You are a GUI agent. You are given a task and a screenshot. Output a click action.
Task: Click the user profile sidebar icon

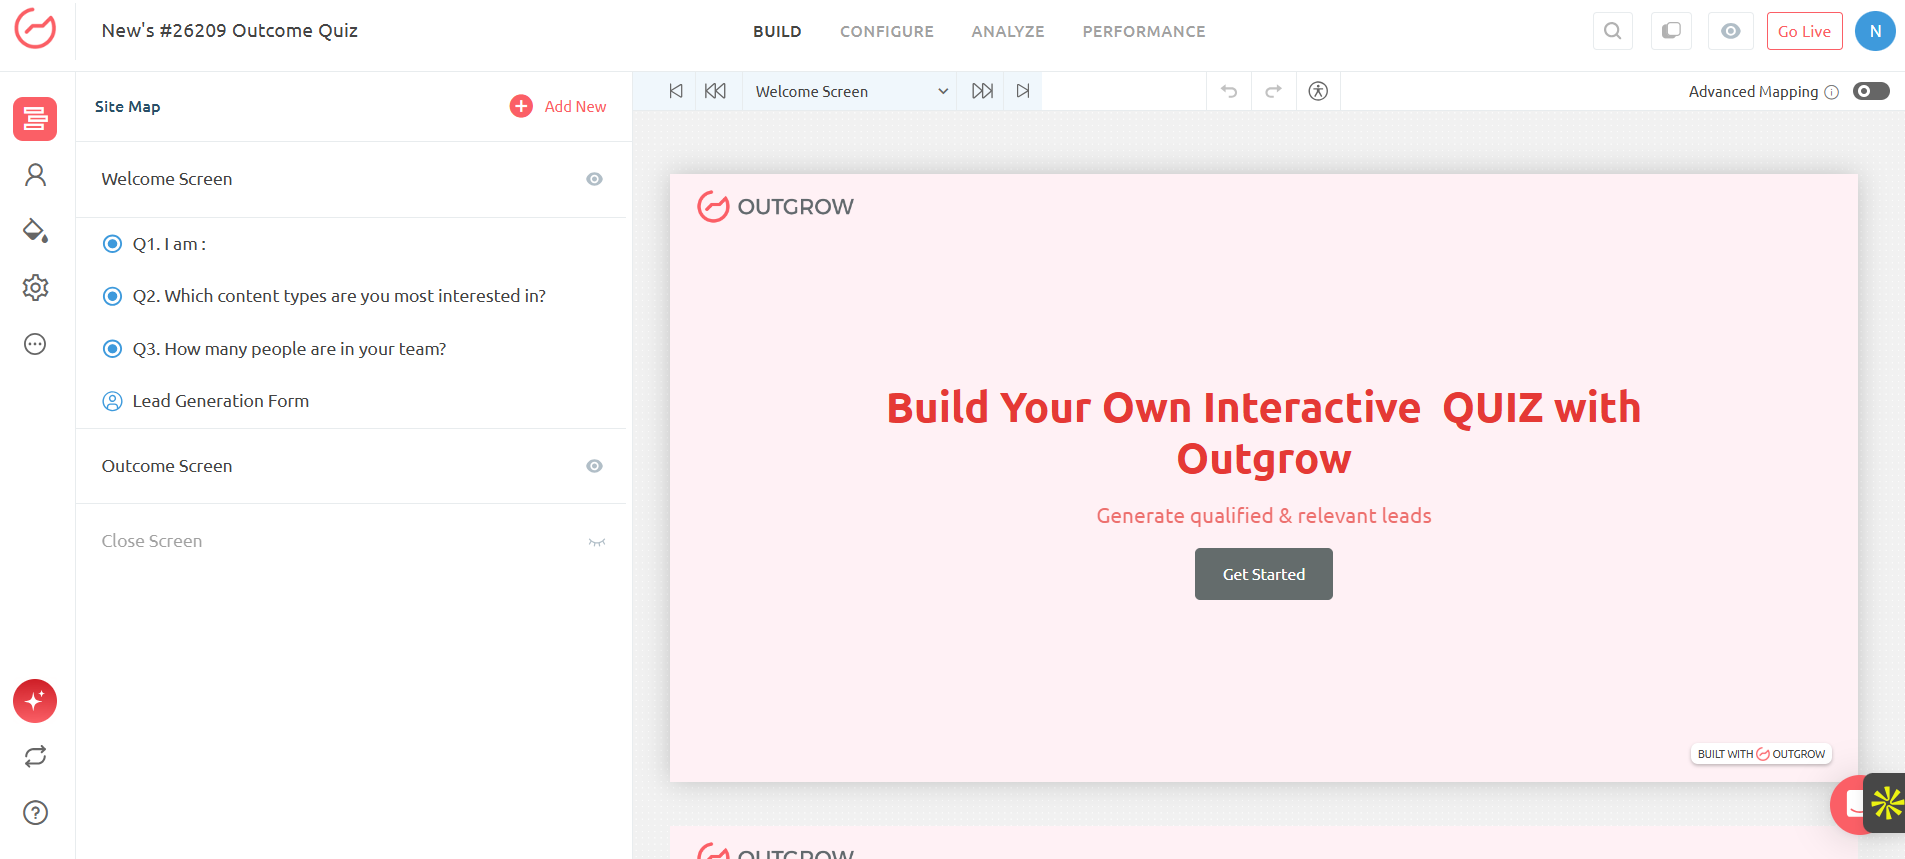35,176
